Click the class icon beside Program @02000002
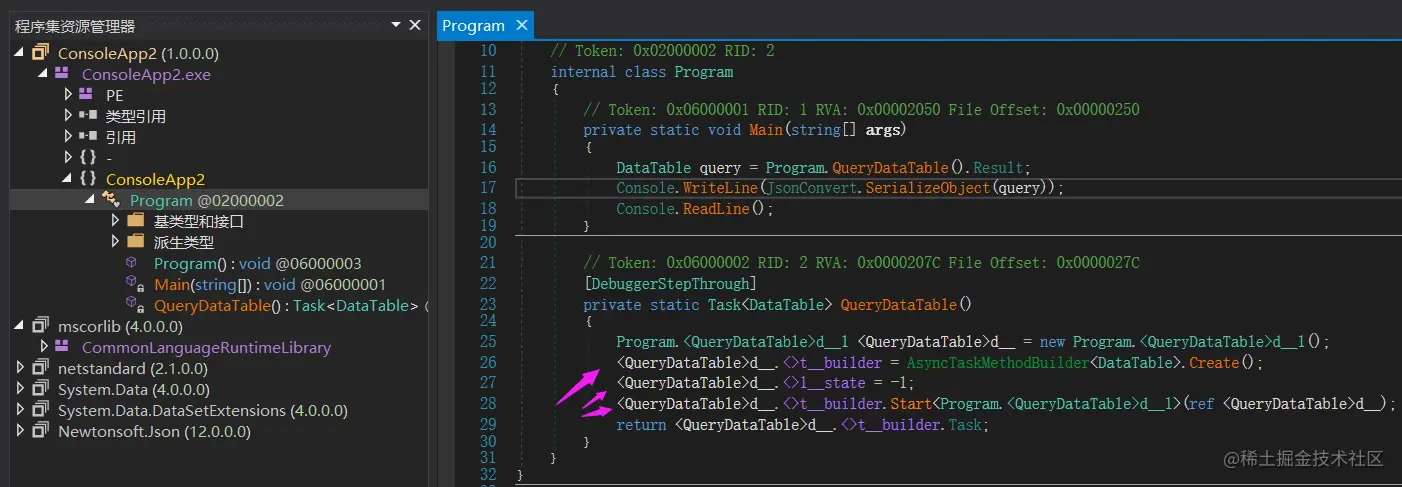 [111, 200]
